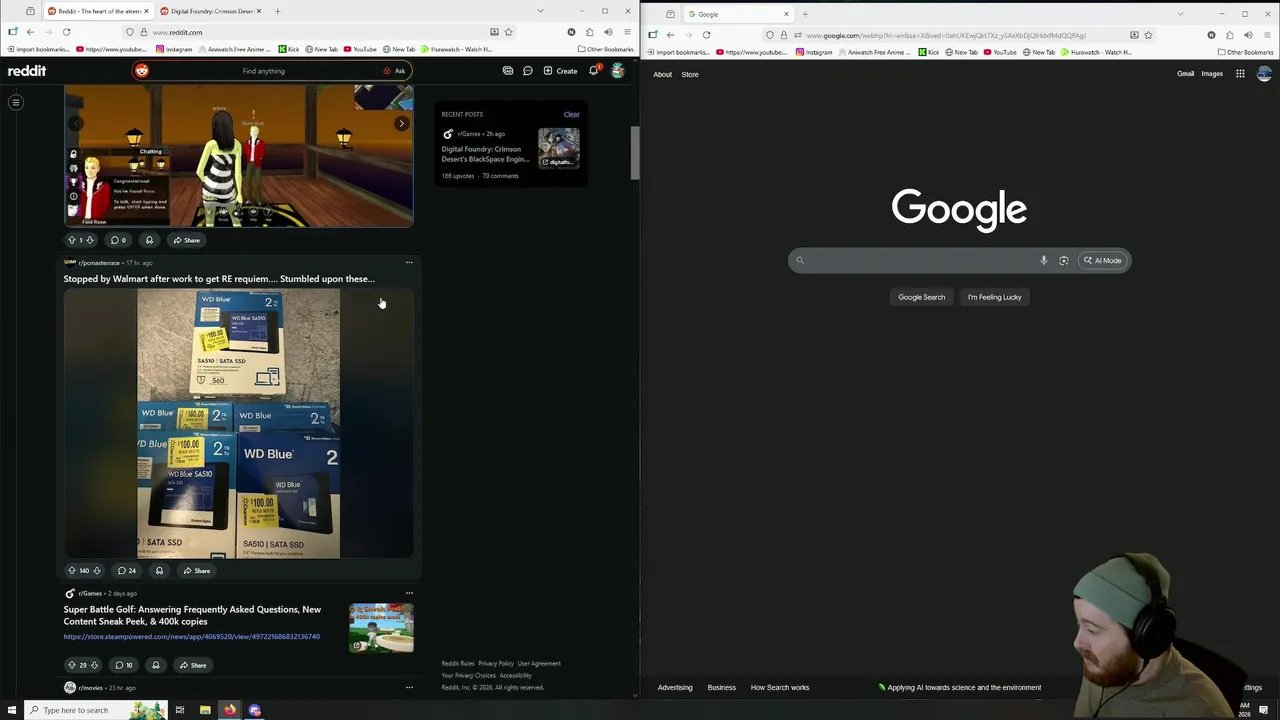The width and height of the screenshot is (1280, 720).
Task: Give award on Super Battle Golf post
Action: 155,665
